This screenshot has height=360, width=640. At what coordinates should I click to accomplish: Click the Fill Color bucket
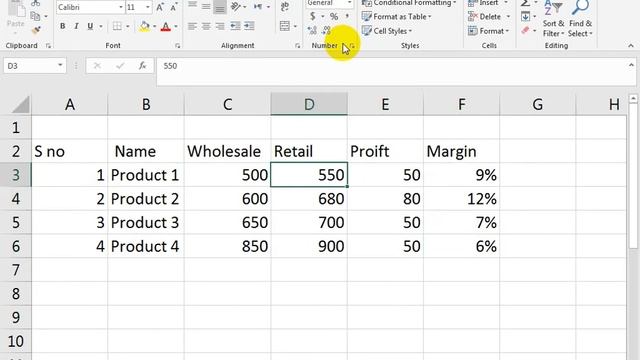point(144,27)
